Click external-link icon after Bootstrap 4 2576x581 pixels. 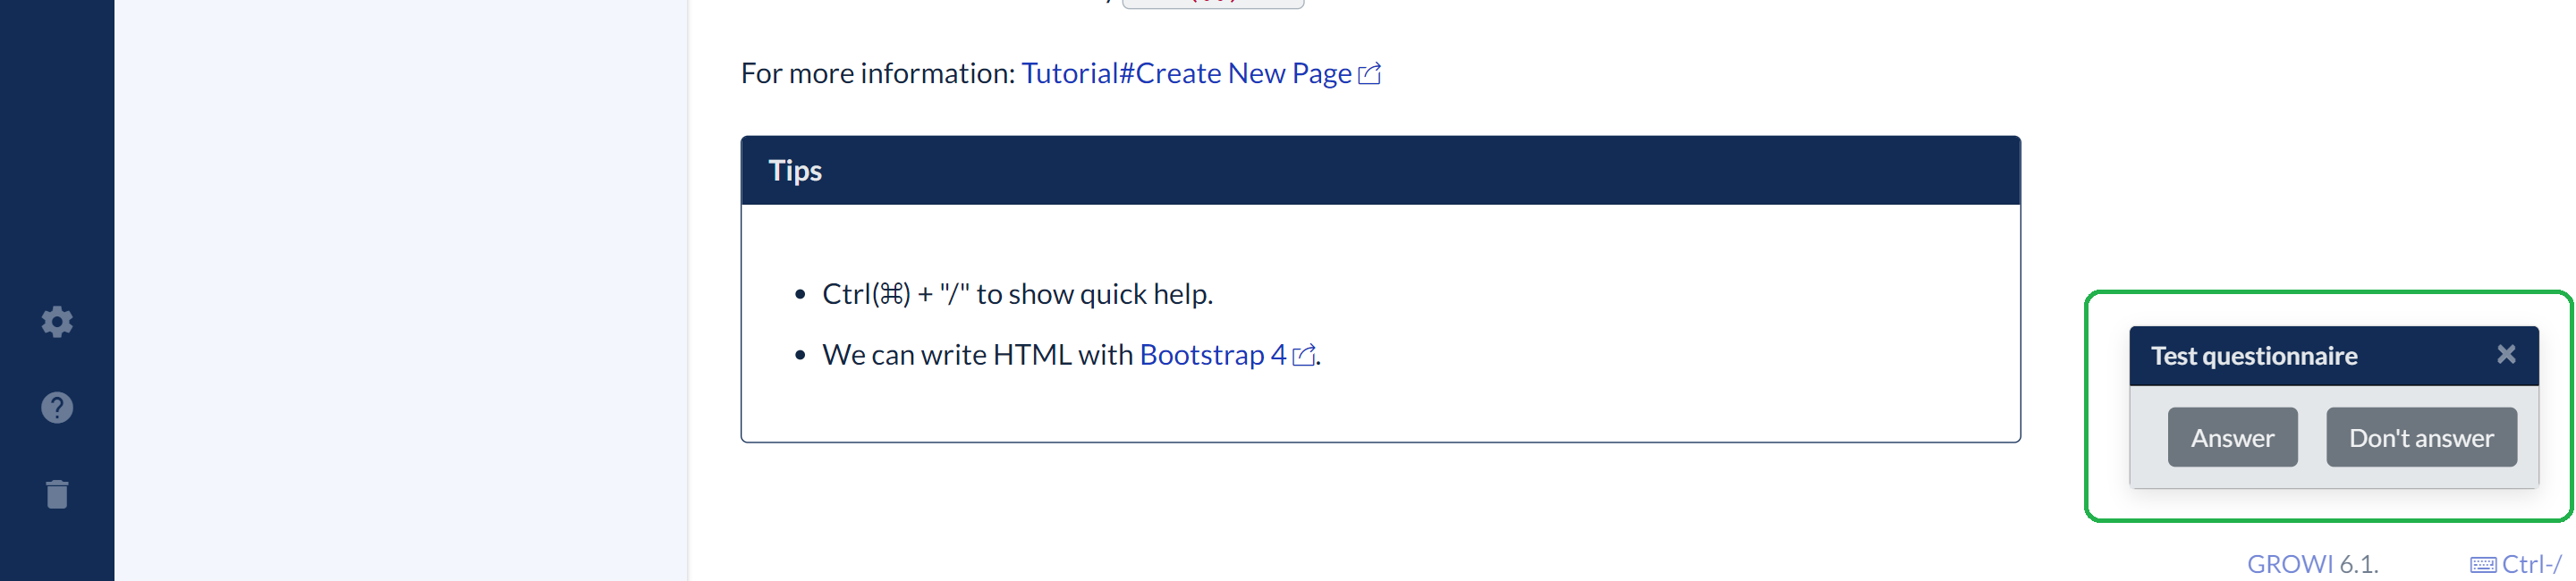coord(1303,356)
